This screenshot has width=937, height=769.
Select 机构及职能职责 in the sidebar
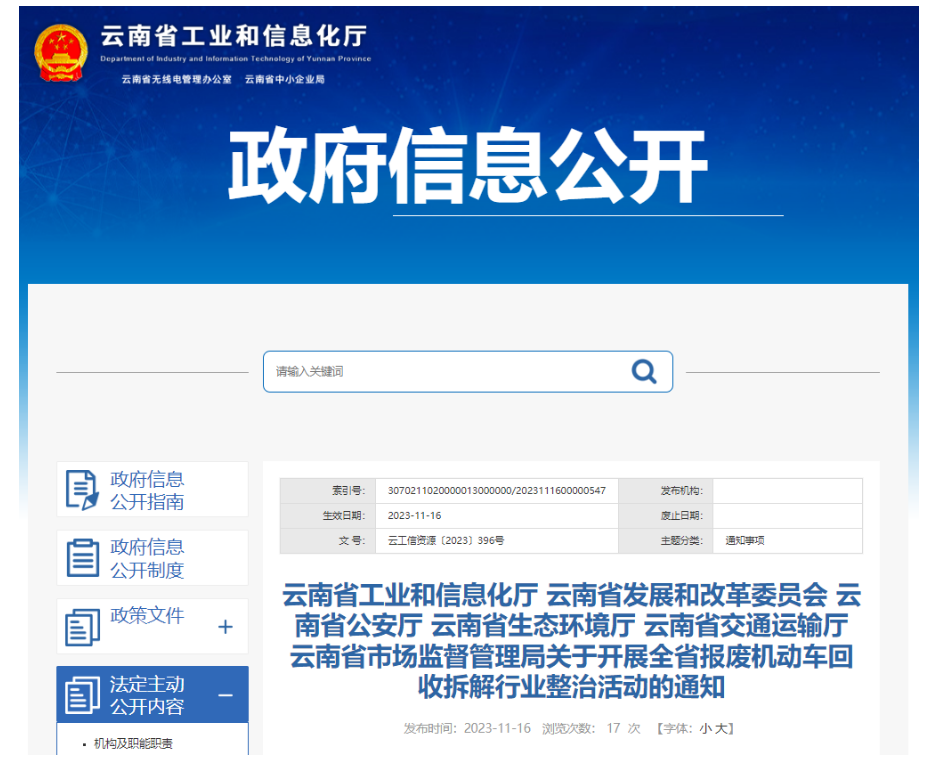tap(133, 744)
